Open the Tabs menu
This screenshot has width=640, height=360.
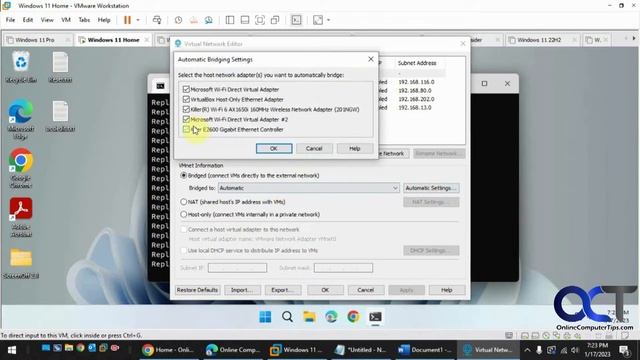click(84, 20)
